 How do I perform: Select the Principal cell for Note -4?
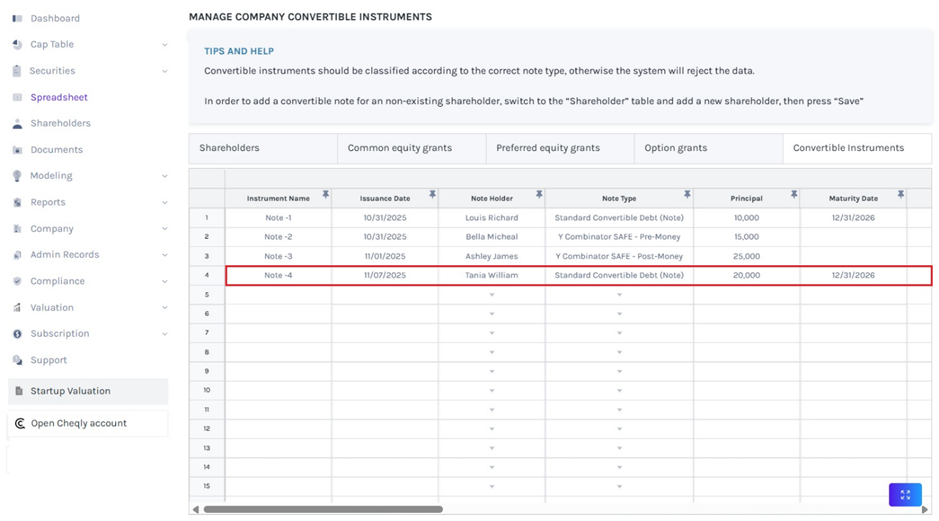click(746, 275)
